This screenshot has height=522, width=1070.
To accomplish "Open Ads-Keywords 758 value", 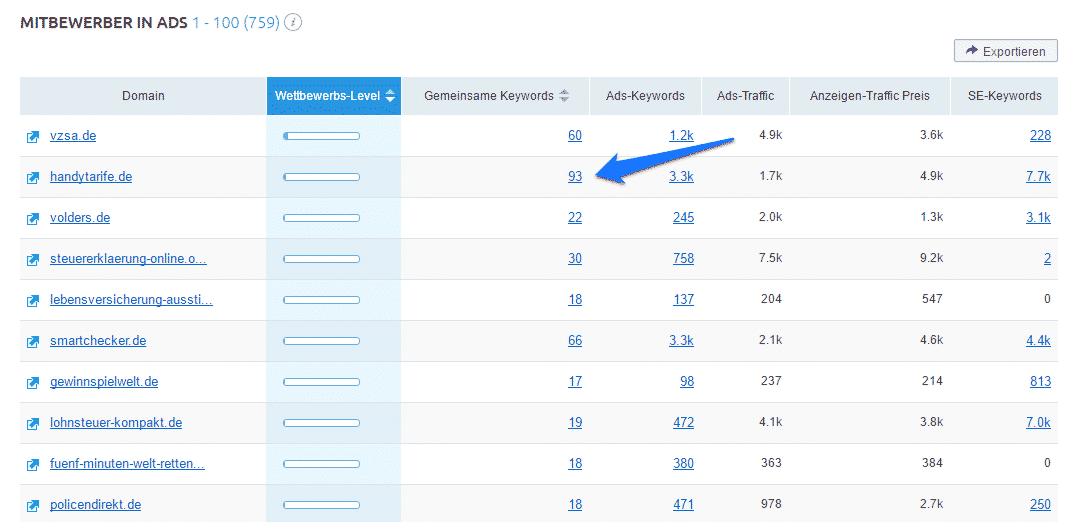I will pyautogui.click(x=683, y=259).
